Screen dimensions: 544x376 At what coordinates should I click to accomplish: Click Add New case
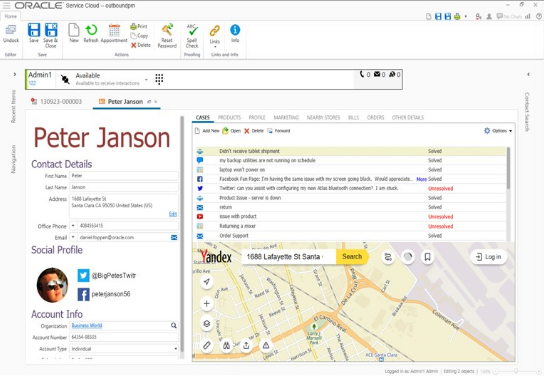point(207,131)
